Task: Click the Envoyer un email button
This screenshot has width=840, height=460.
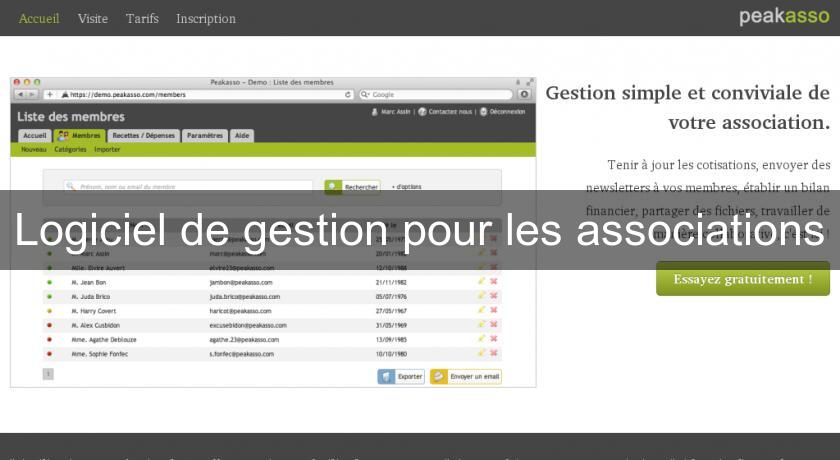Action: (466, 376)
